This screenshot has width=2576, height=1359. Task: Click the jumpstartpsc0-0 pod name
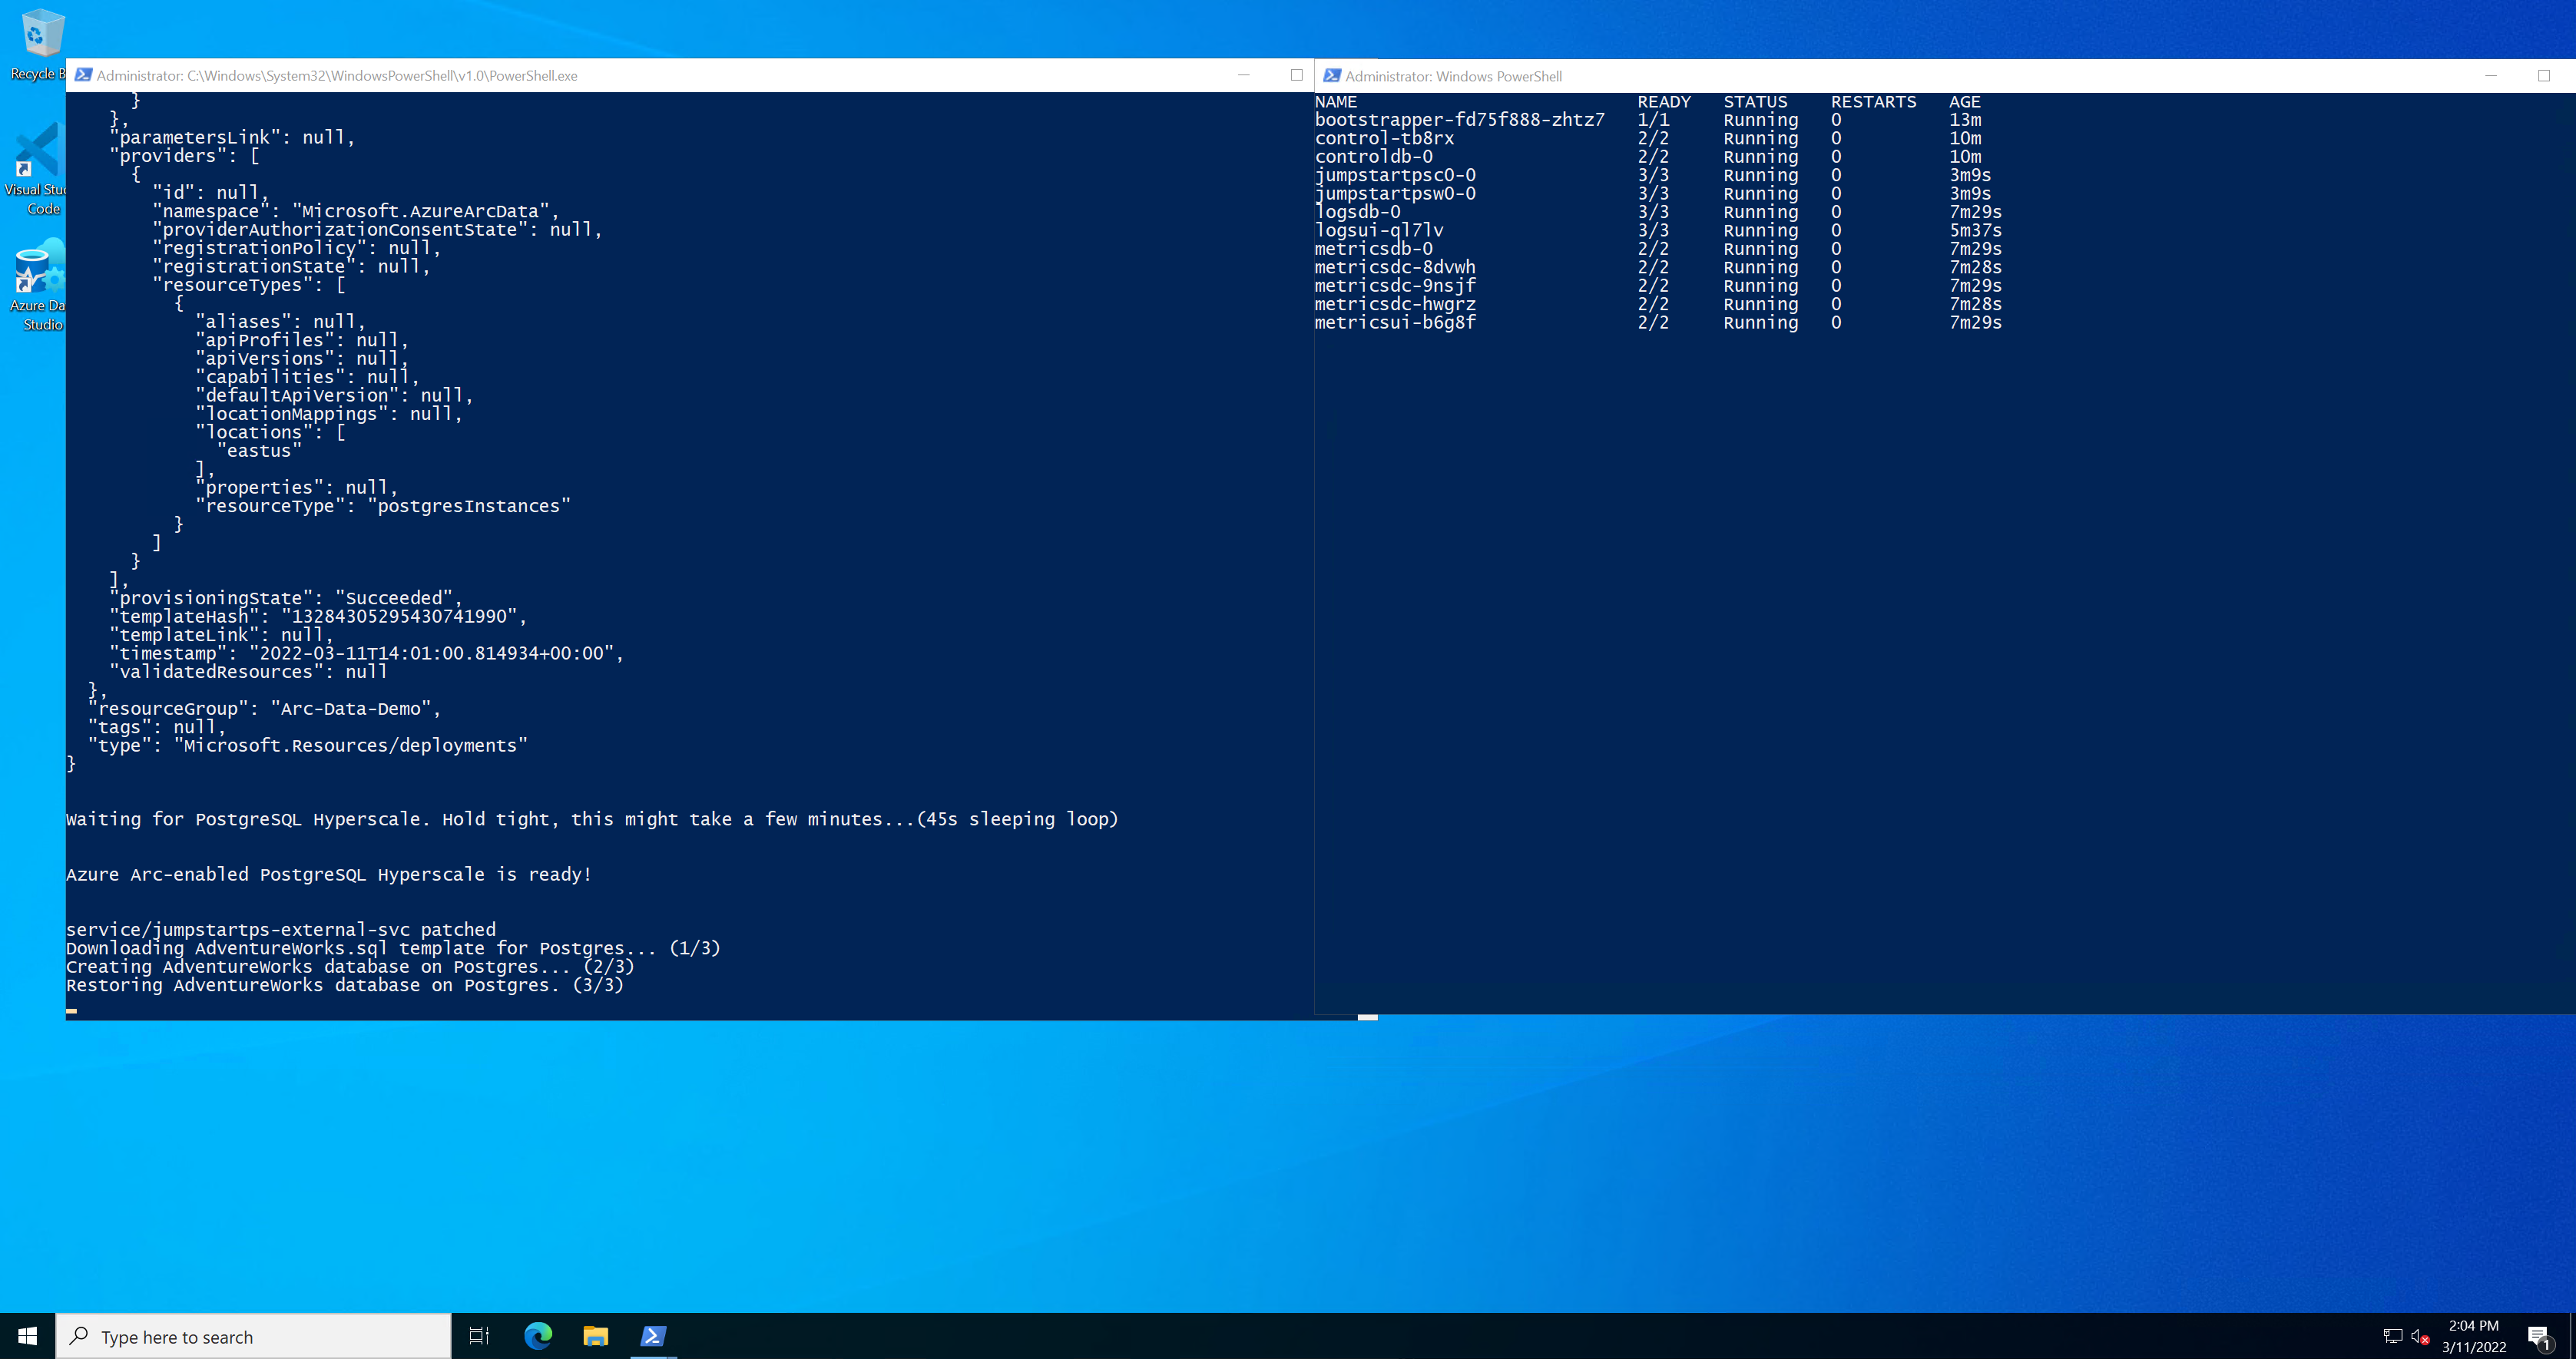[1395, 175]
